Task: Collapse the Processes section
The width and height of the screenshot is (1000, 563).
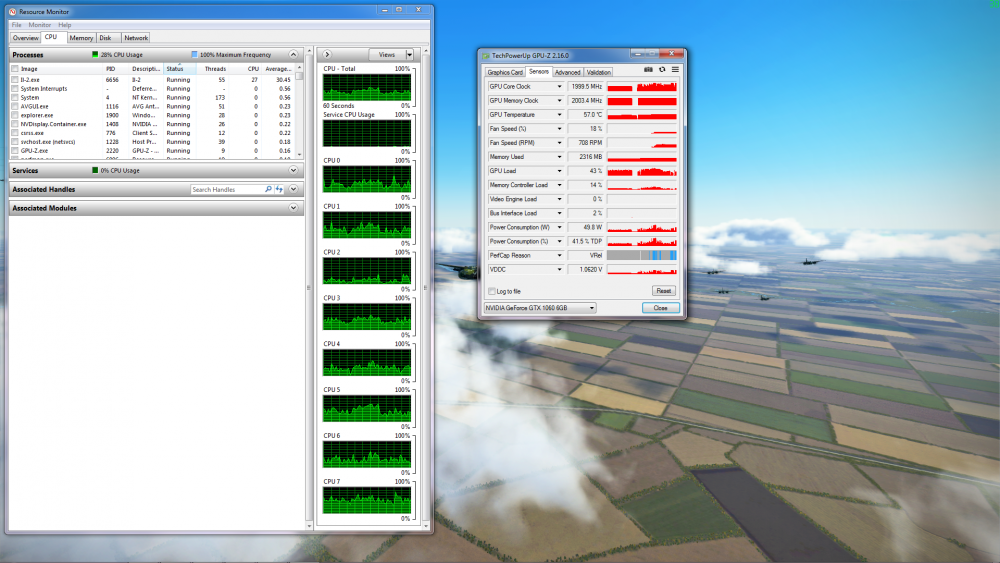Action: pos(293,54)
